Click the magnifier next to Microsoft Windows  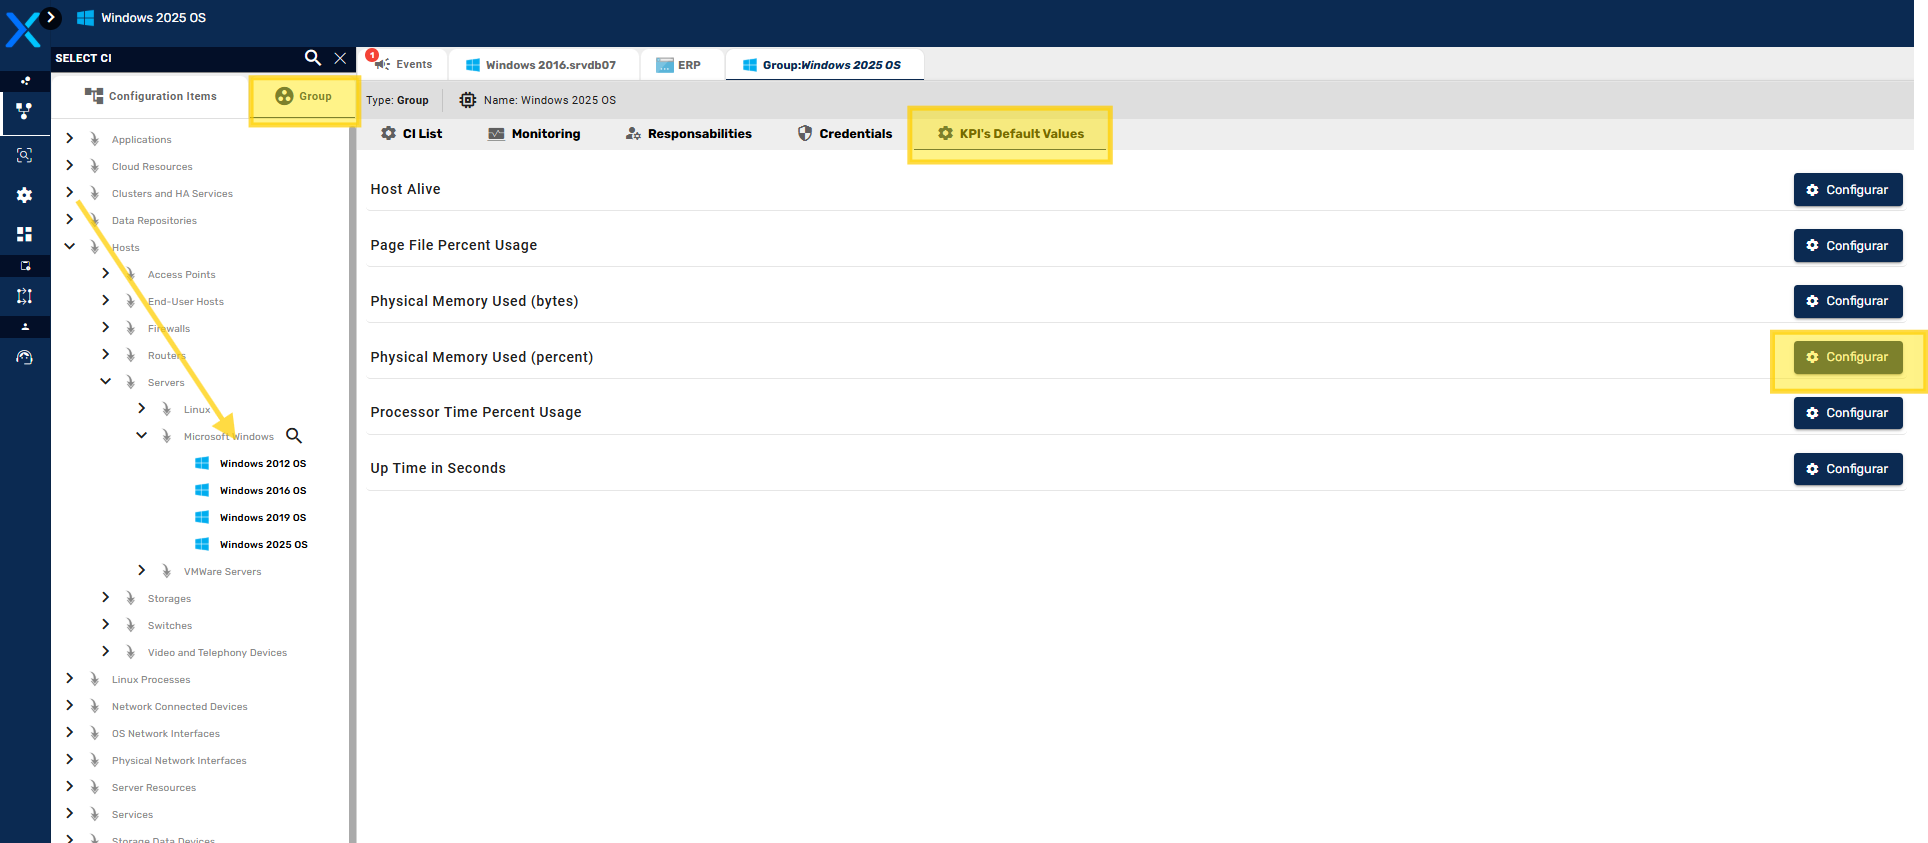pyautogui.click(x=294, y=436)
